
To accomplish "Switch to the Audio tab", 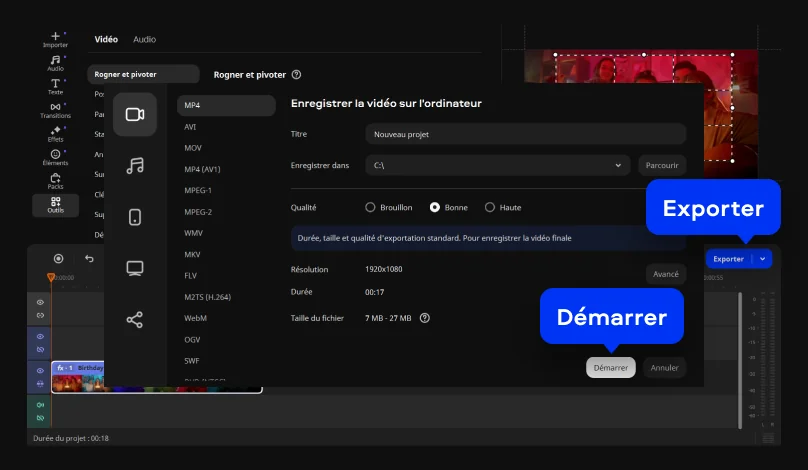I will (144, 39).
